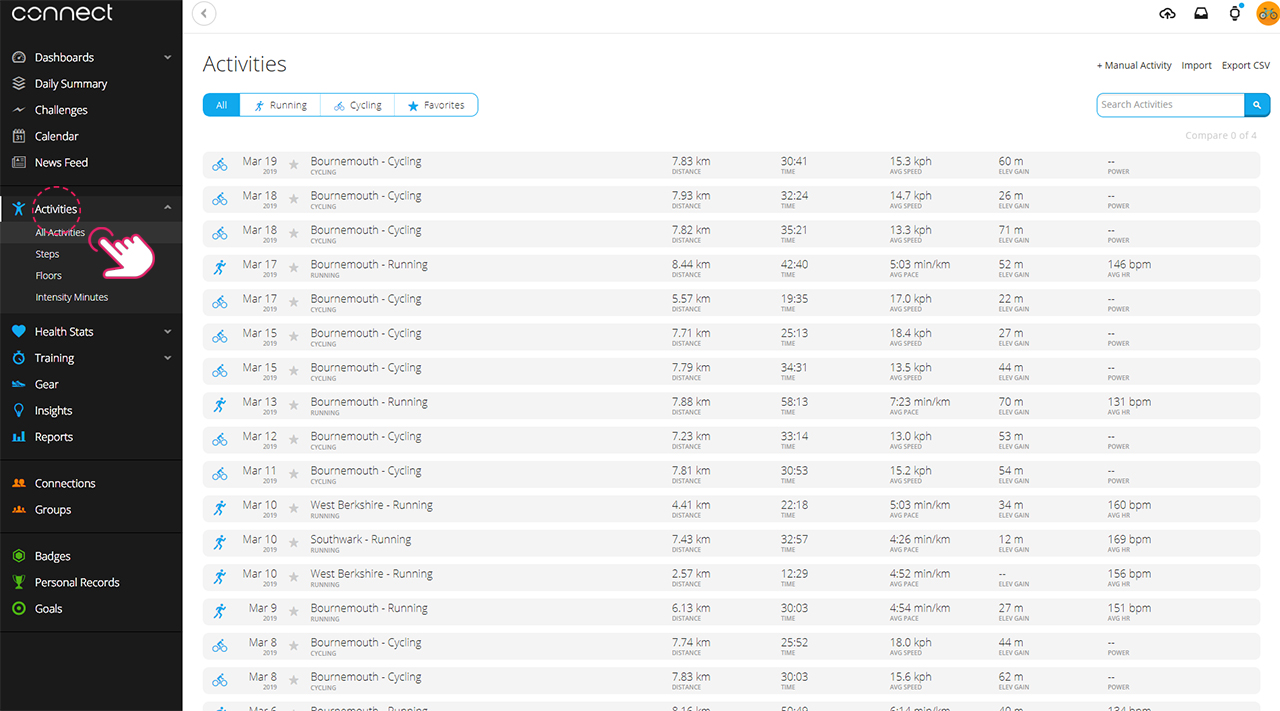Image resolution: width=1280 pixels, height=711 pixels.
Task: Click the blue search magnifier button
Action: click(1257, 105)
